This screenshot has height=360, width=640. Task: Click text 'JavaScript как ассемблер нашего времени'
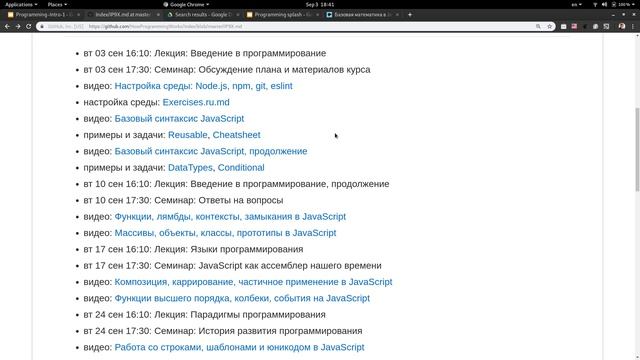coord(290,265)
